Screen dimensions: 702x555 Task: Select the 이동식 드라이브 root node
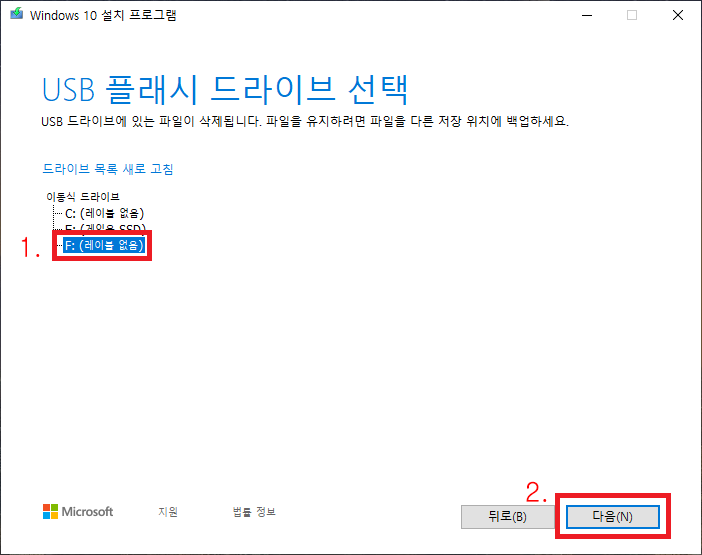tap(83, 196)
